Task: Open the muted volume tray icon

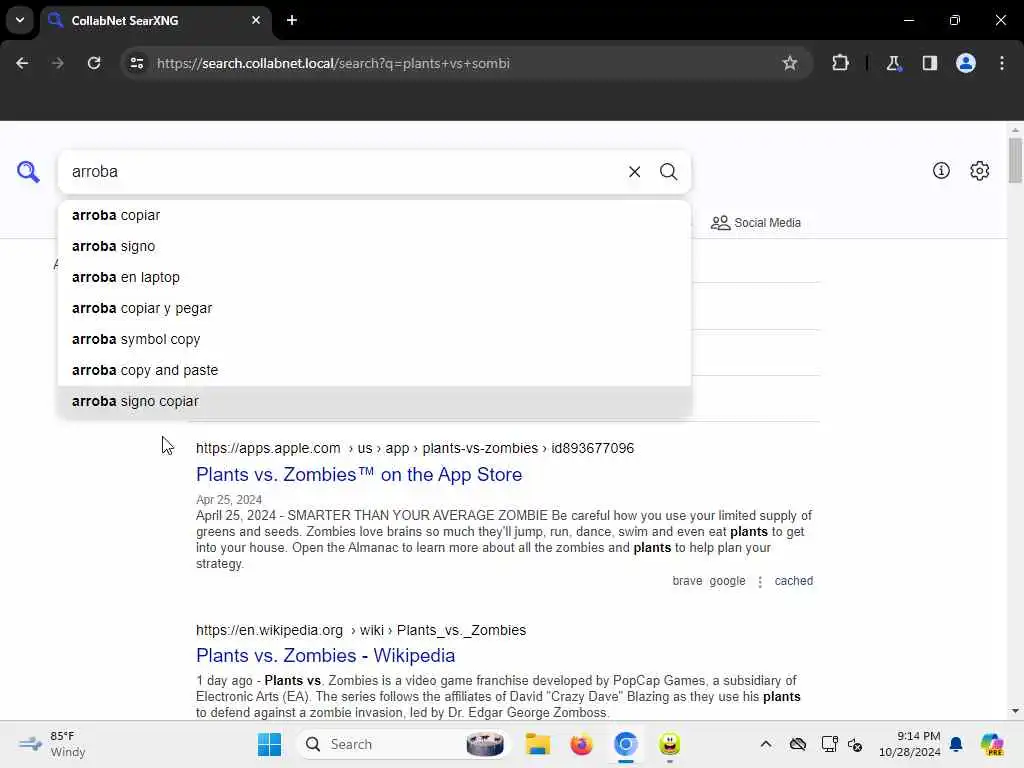Action: pyautogui.click(x=856, y=744)
